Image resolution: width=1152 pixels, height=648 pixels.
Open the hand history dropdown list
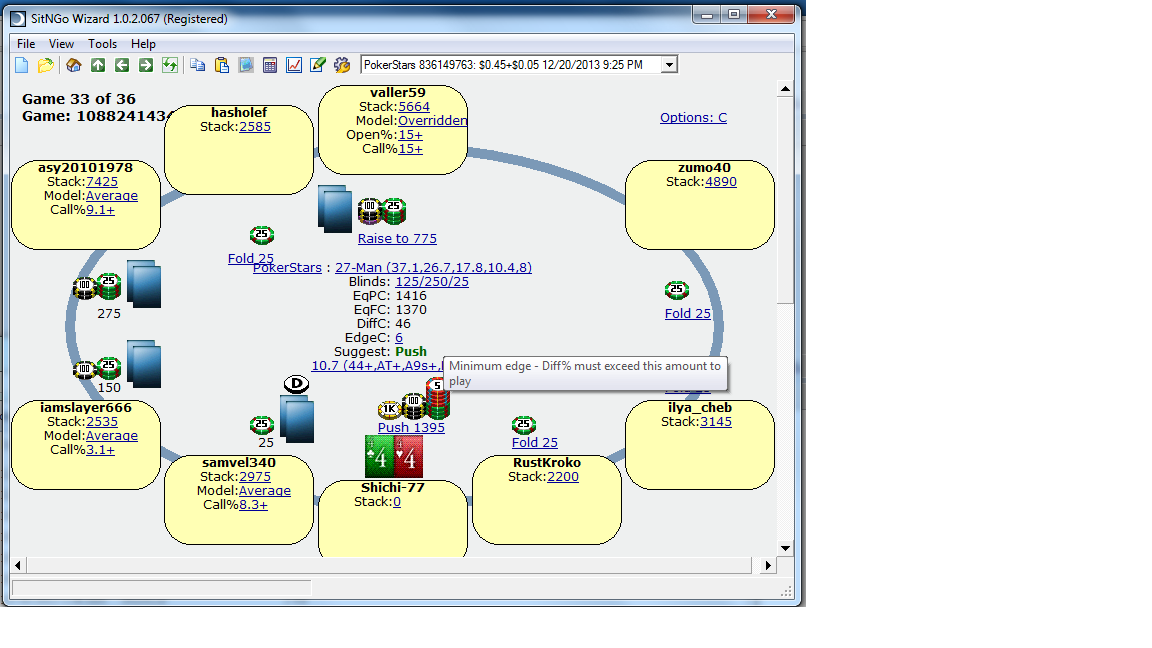(669, 65)
